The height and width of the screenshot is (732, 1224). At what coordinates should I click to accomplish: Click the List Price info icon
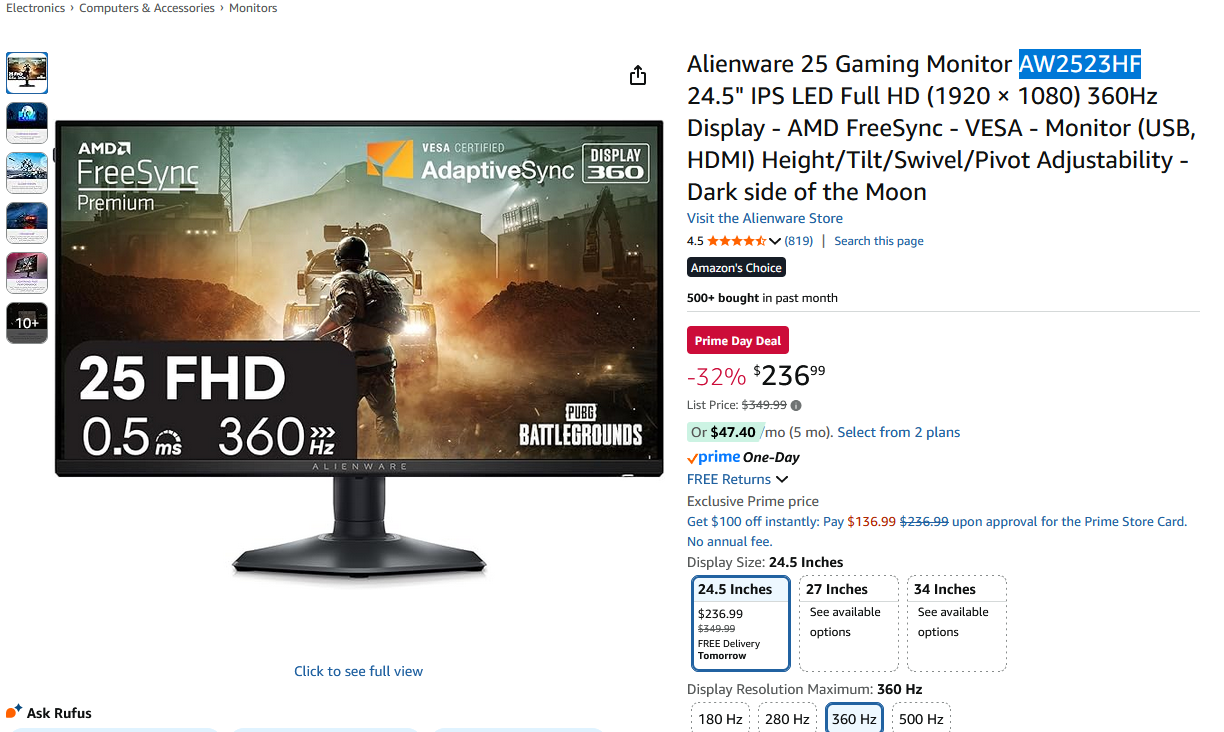[x=796, y=405]
